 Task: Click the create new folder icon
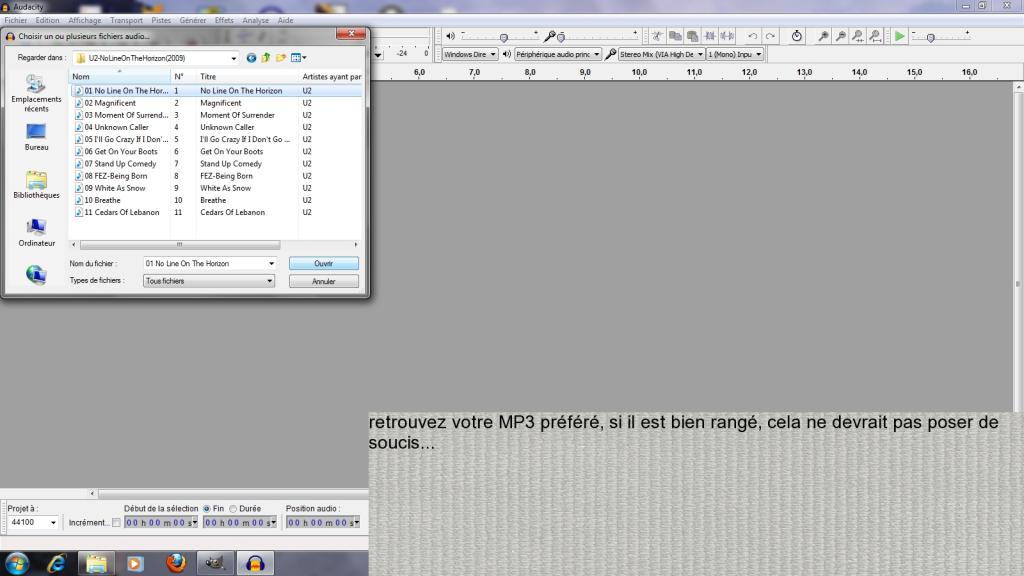[x=281, y=58]
